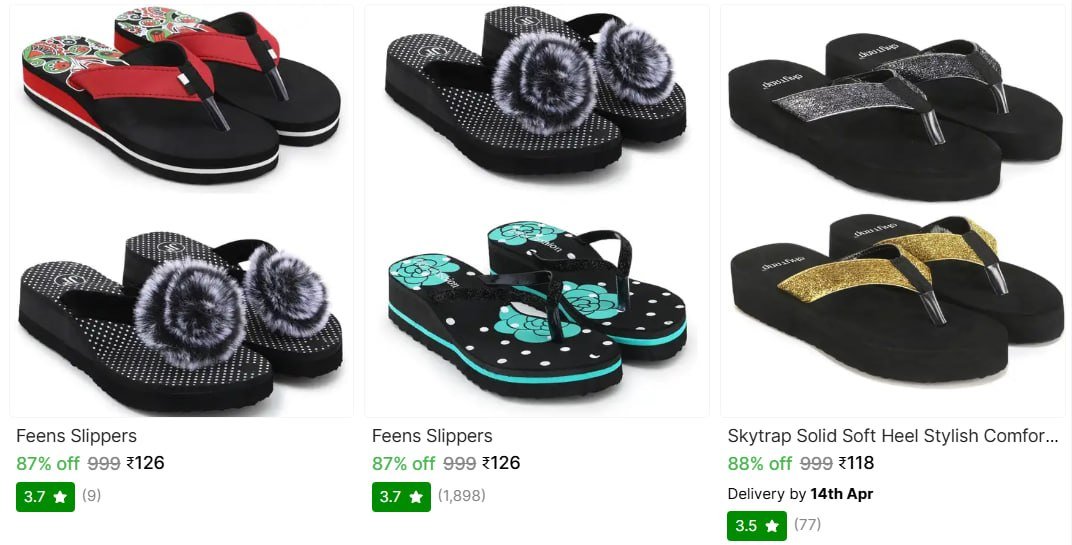The image size is (1072, 545).
Task: Open the gold glitter strap slippers image
Action: tap(896, 301)
